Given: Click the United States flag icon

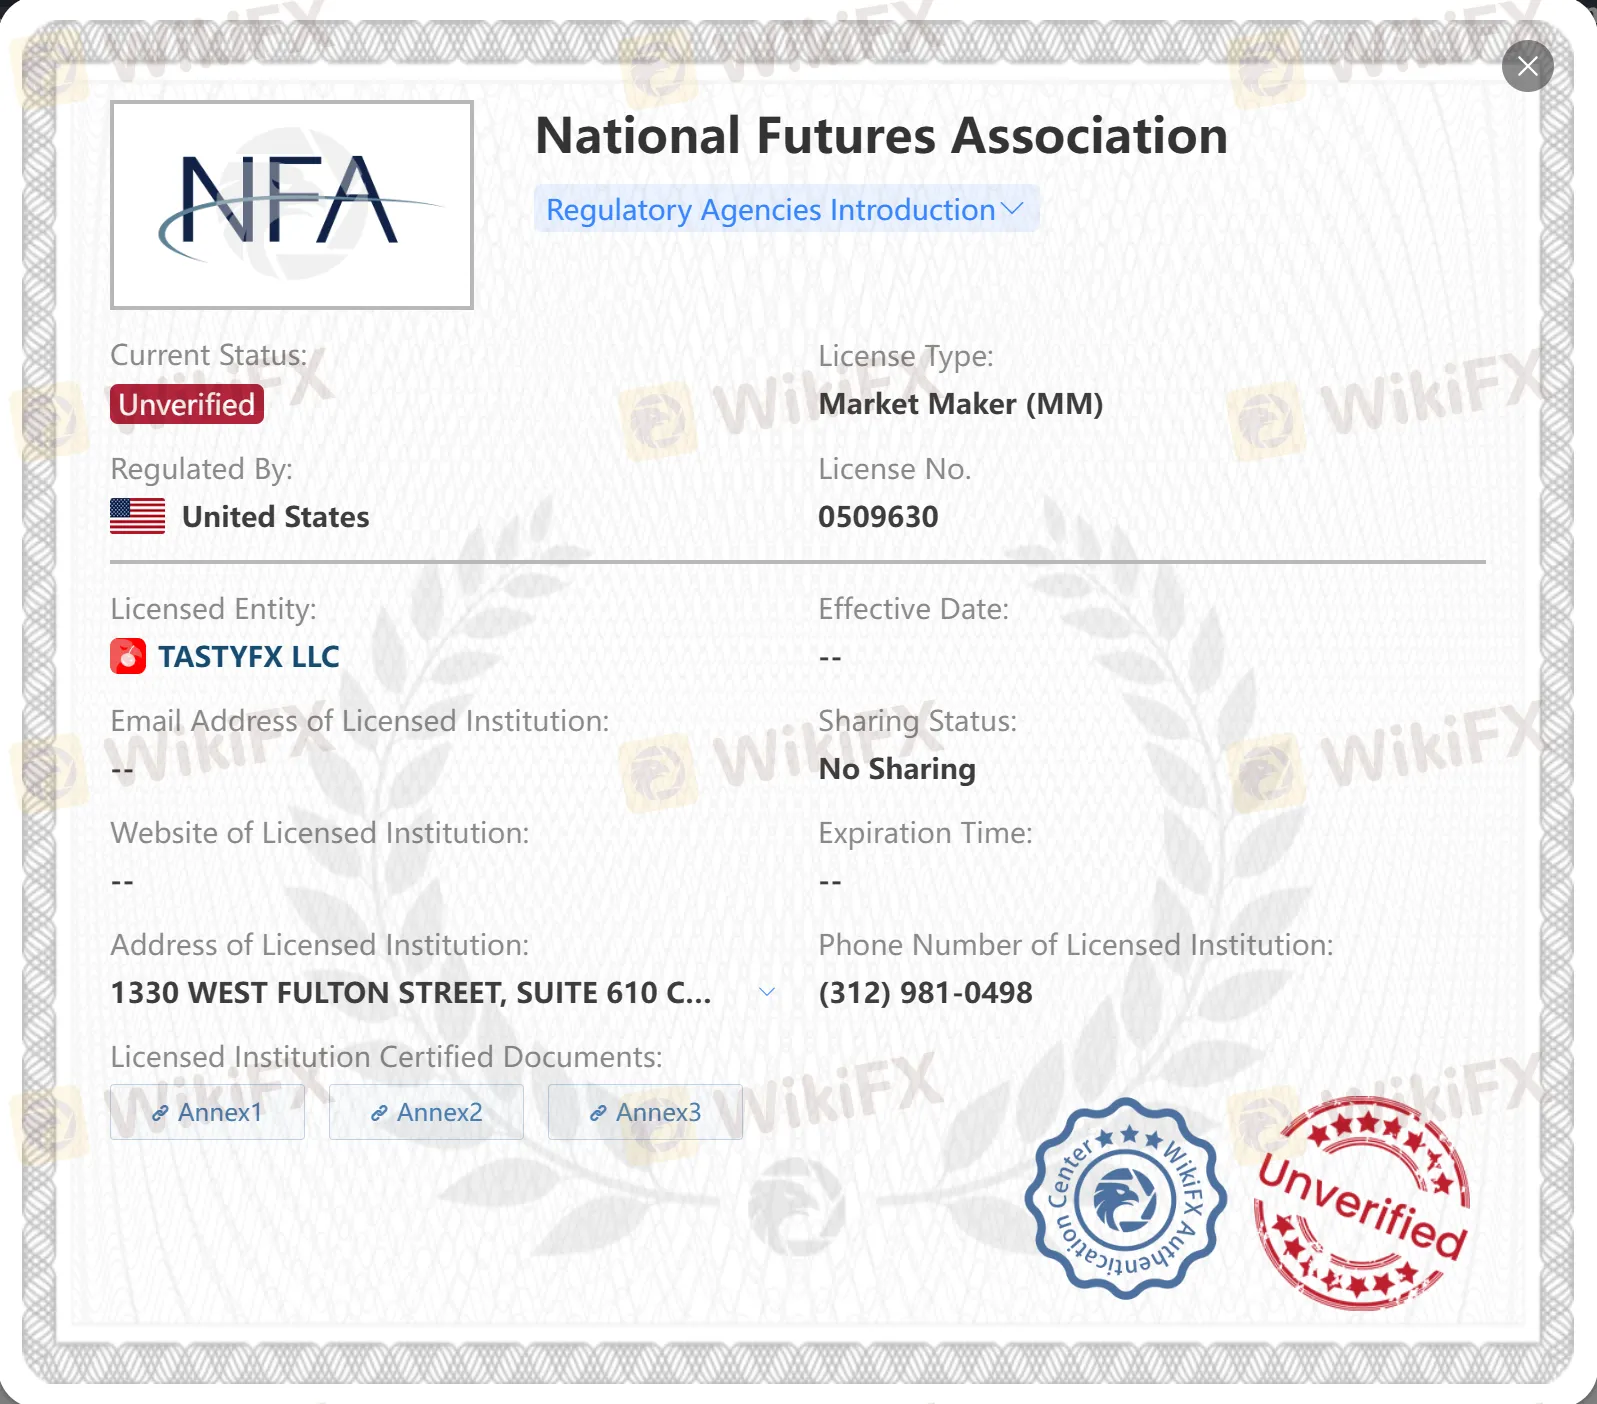Looking at the screenshot, I should 138,516.
